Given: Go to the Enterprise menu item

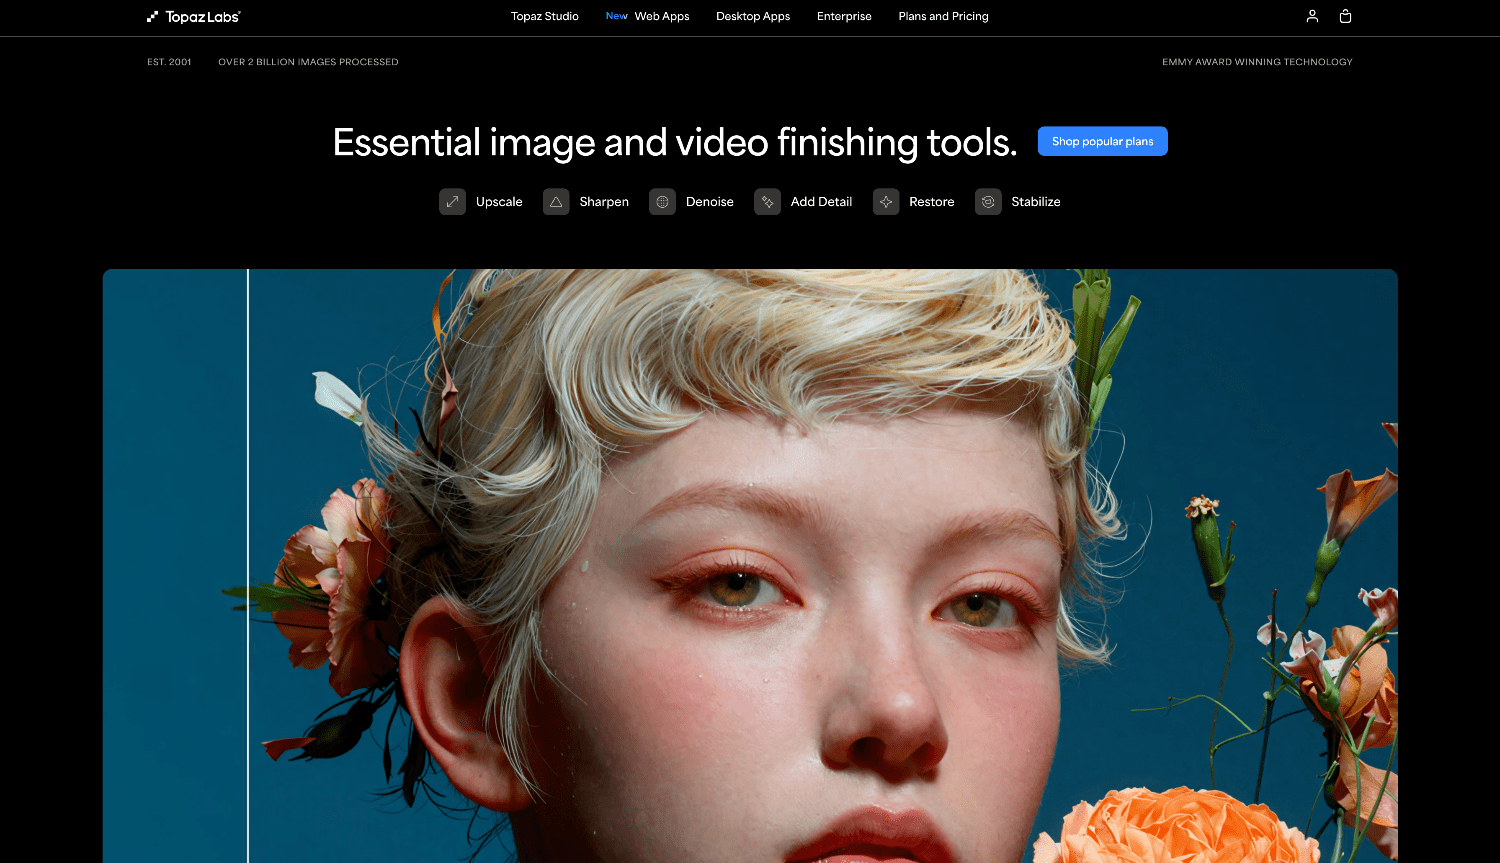Looking at the screenshot, I should (844, 16).
